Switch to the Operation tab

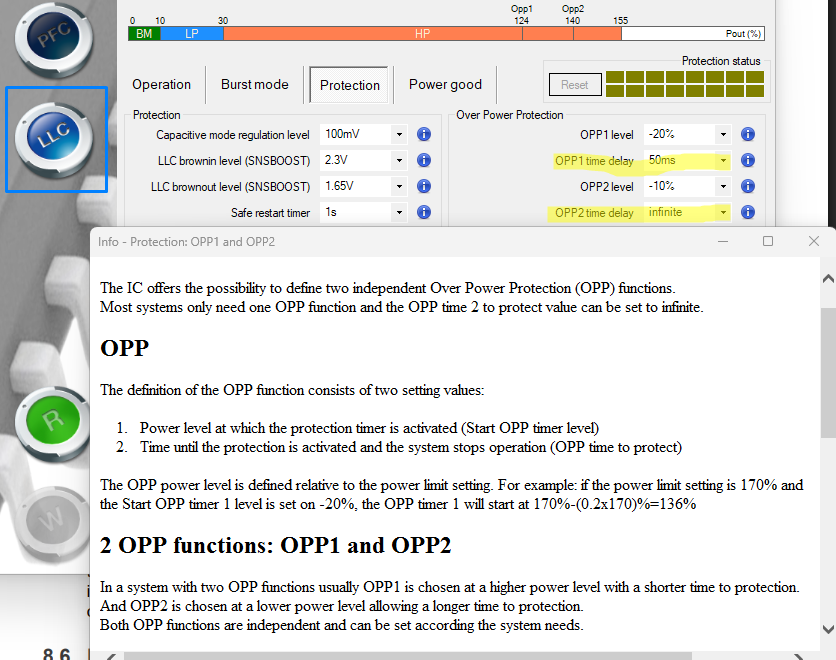pyautogui.click(x=162, y=85)
